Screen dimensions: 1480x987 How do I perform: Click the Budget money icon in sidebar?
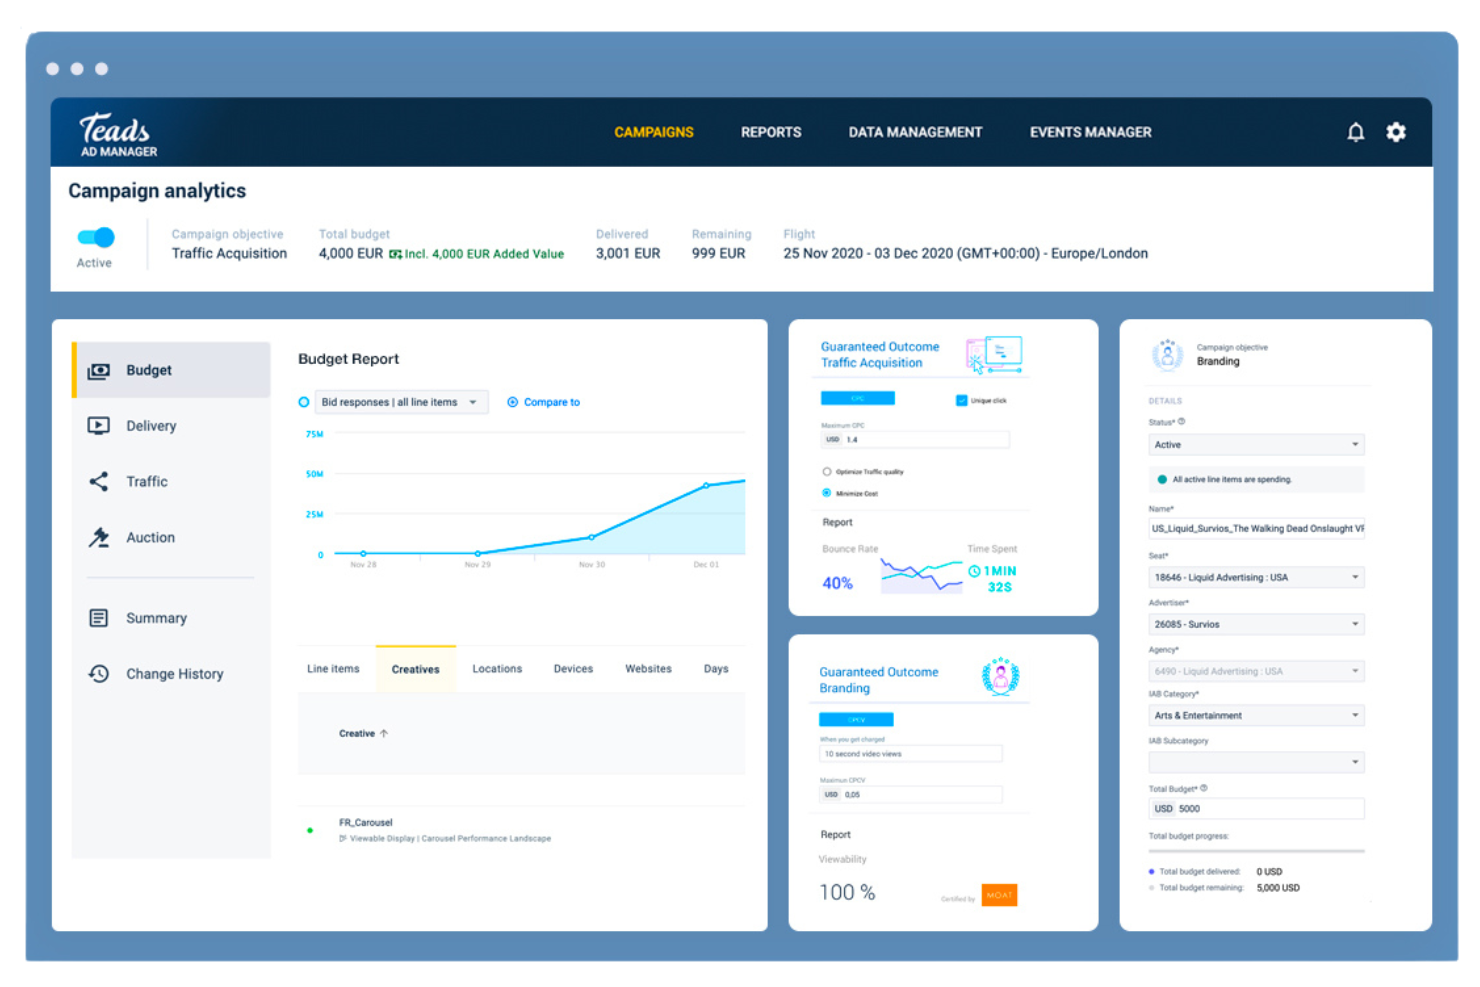[98, 371]
